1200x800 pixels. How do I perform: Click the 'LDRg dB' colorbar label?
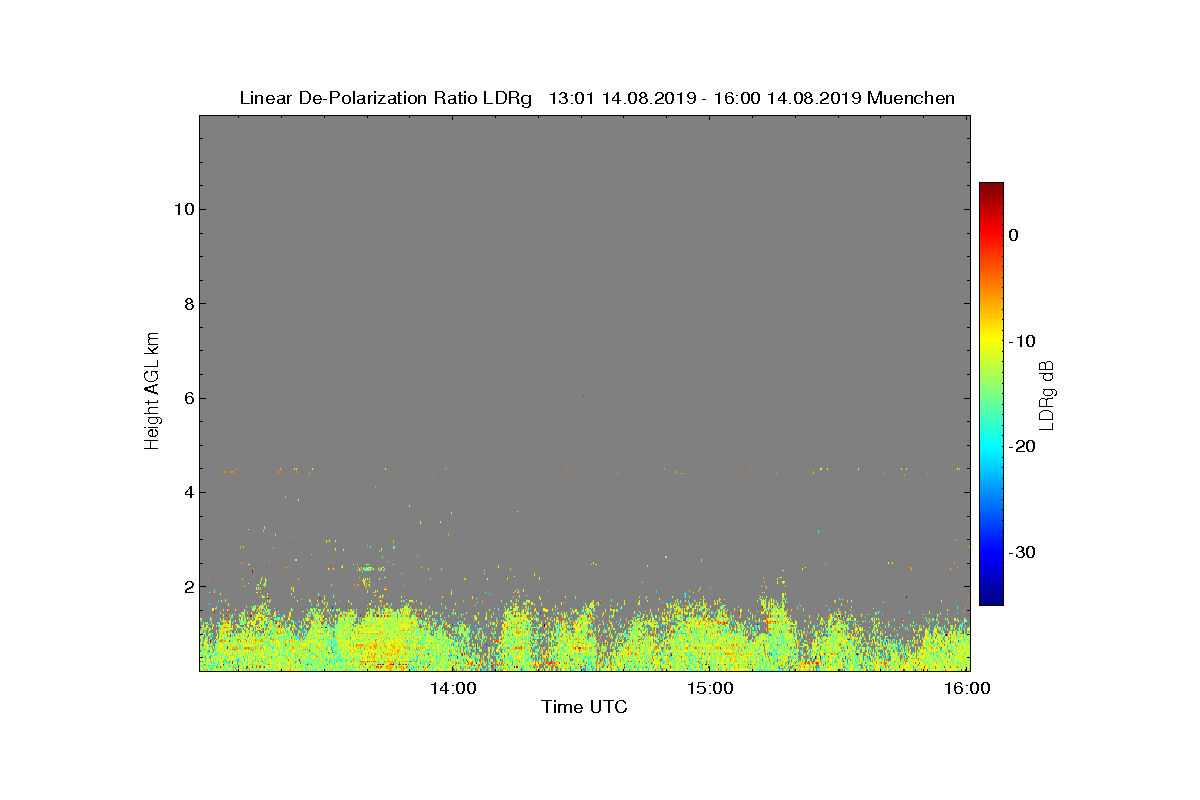(1047, 394)
